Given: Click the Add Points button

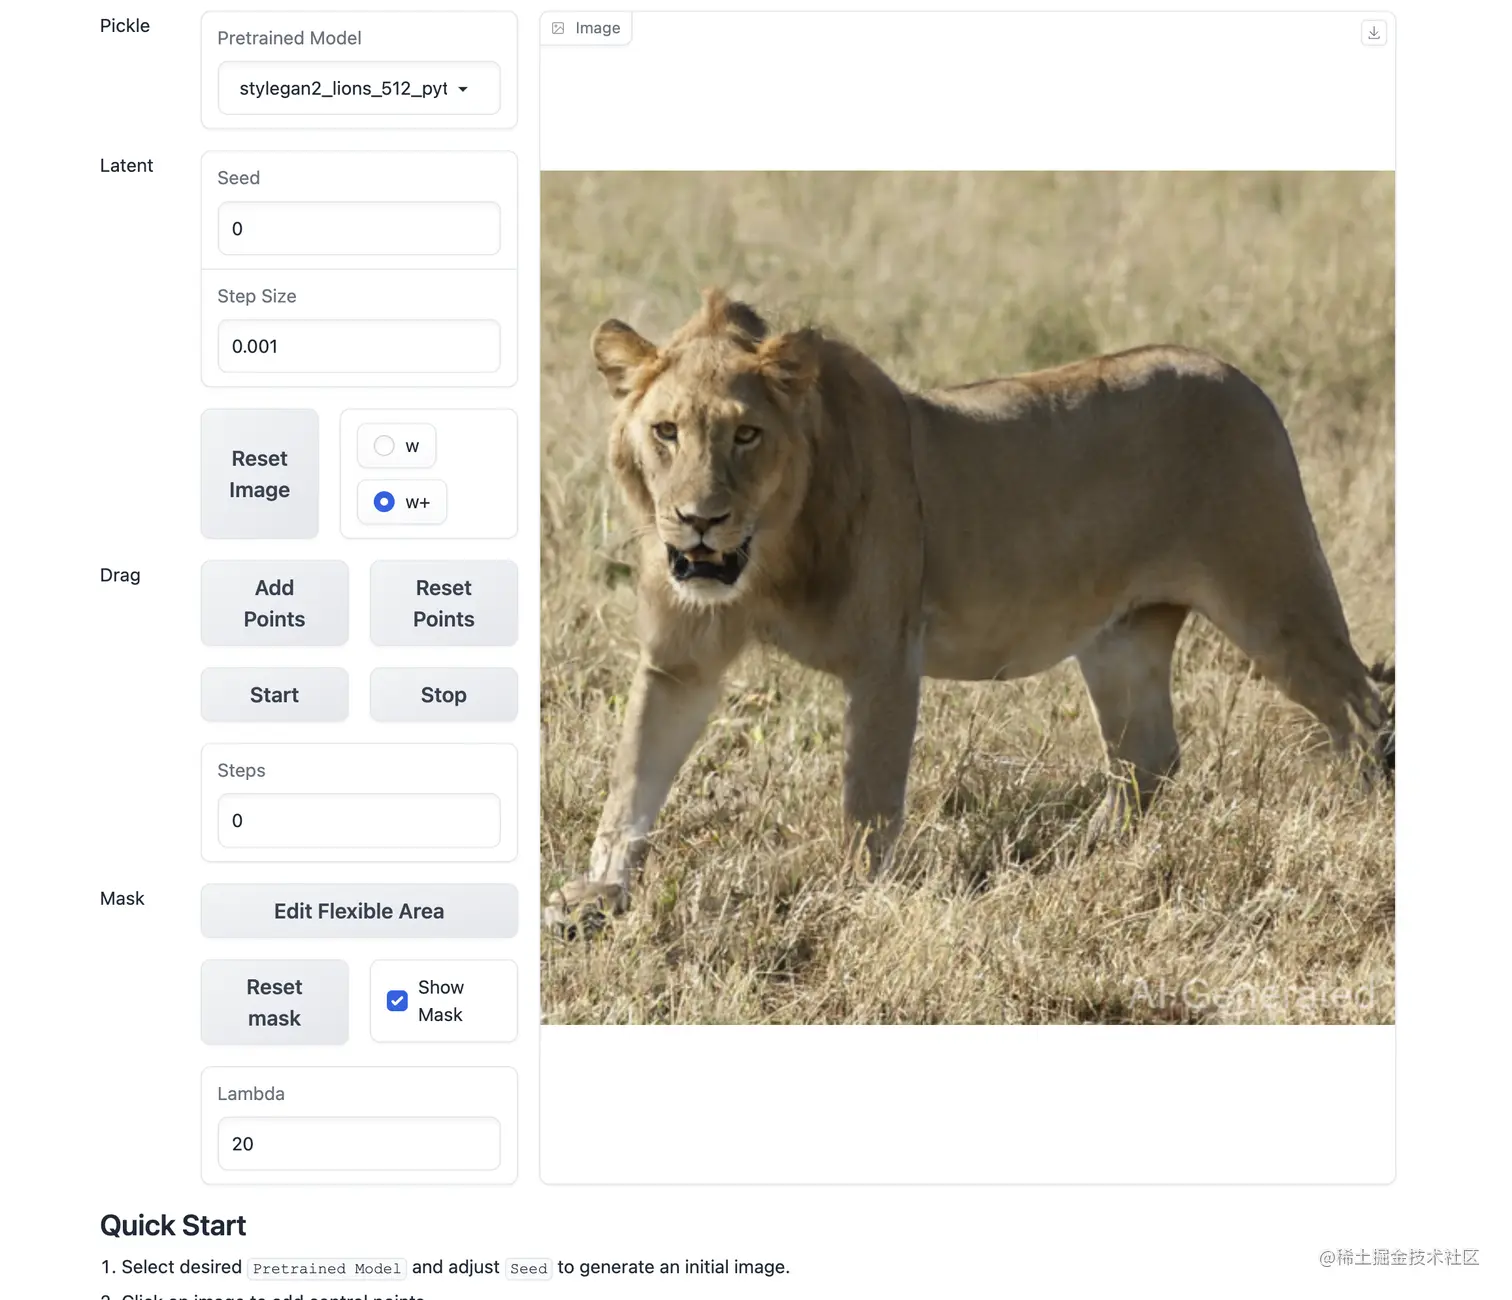Looking at the screenshot, I should (x=274, y=603).
